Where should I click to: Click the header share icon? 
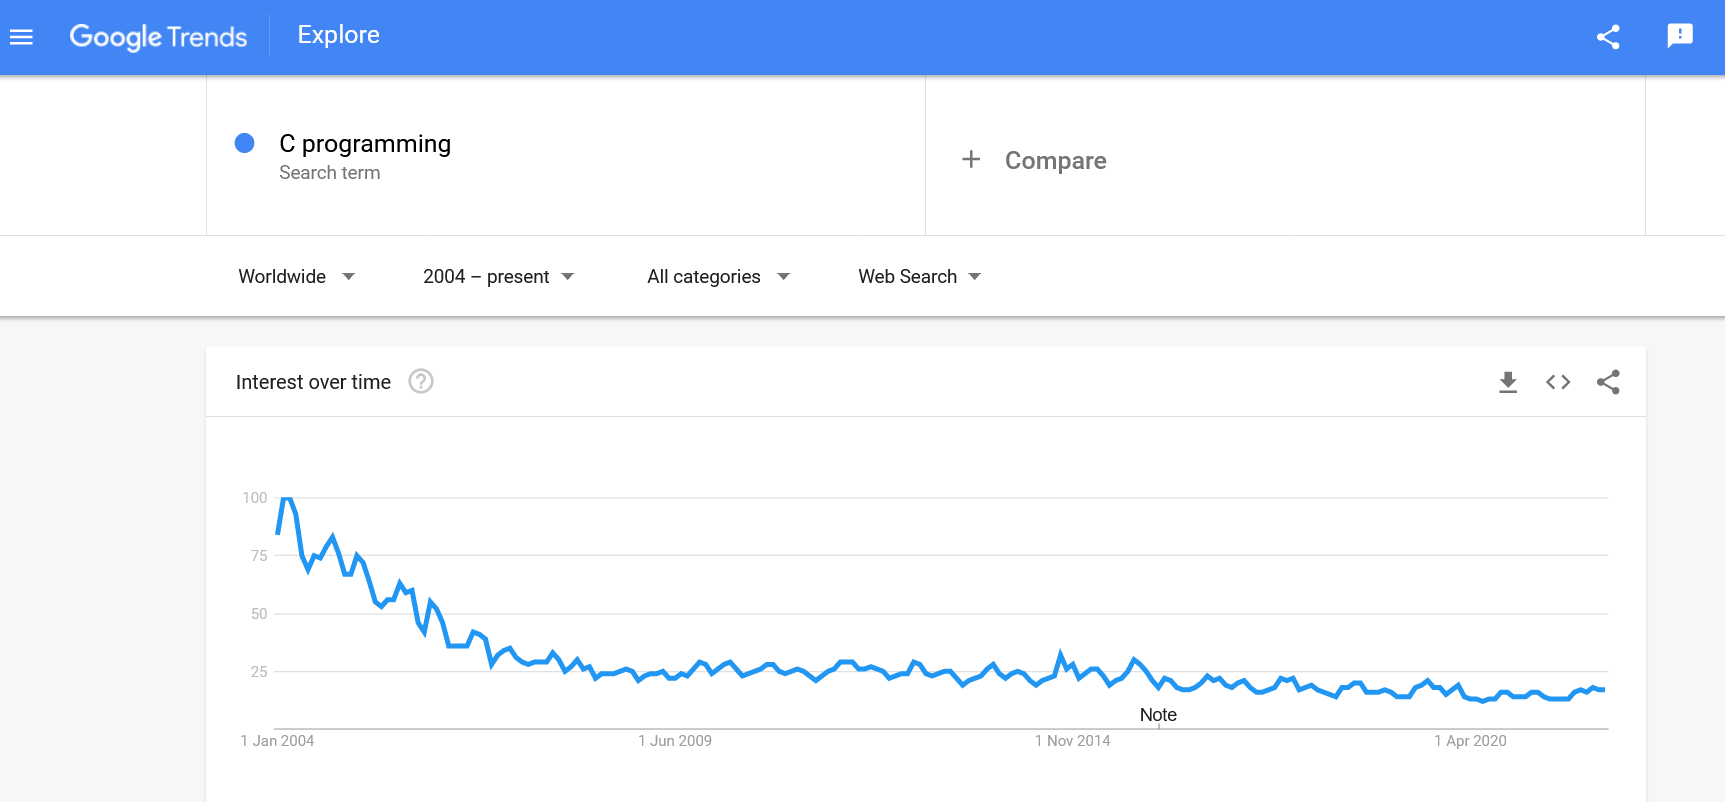[1608, 37]
